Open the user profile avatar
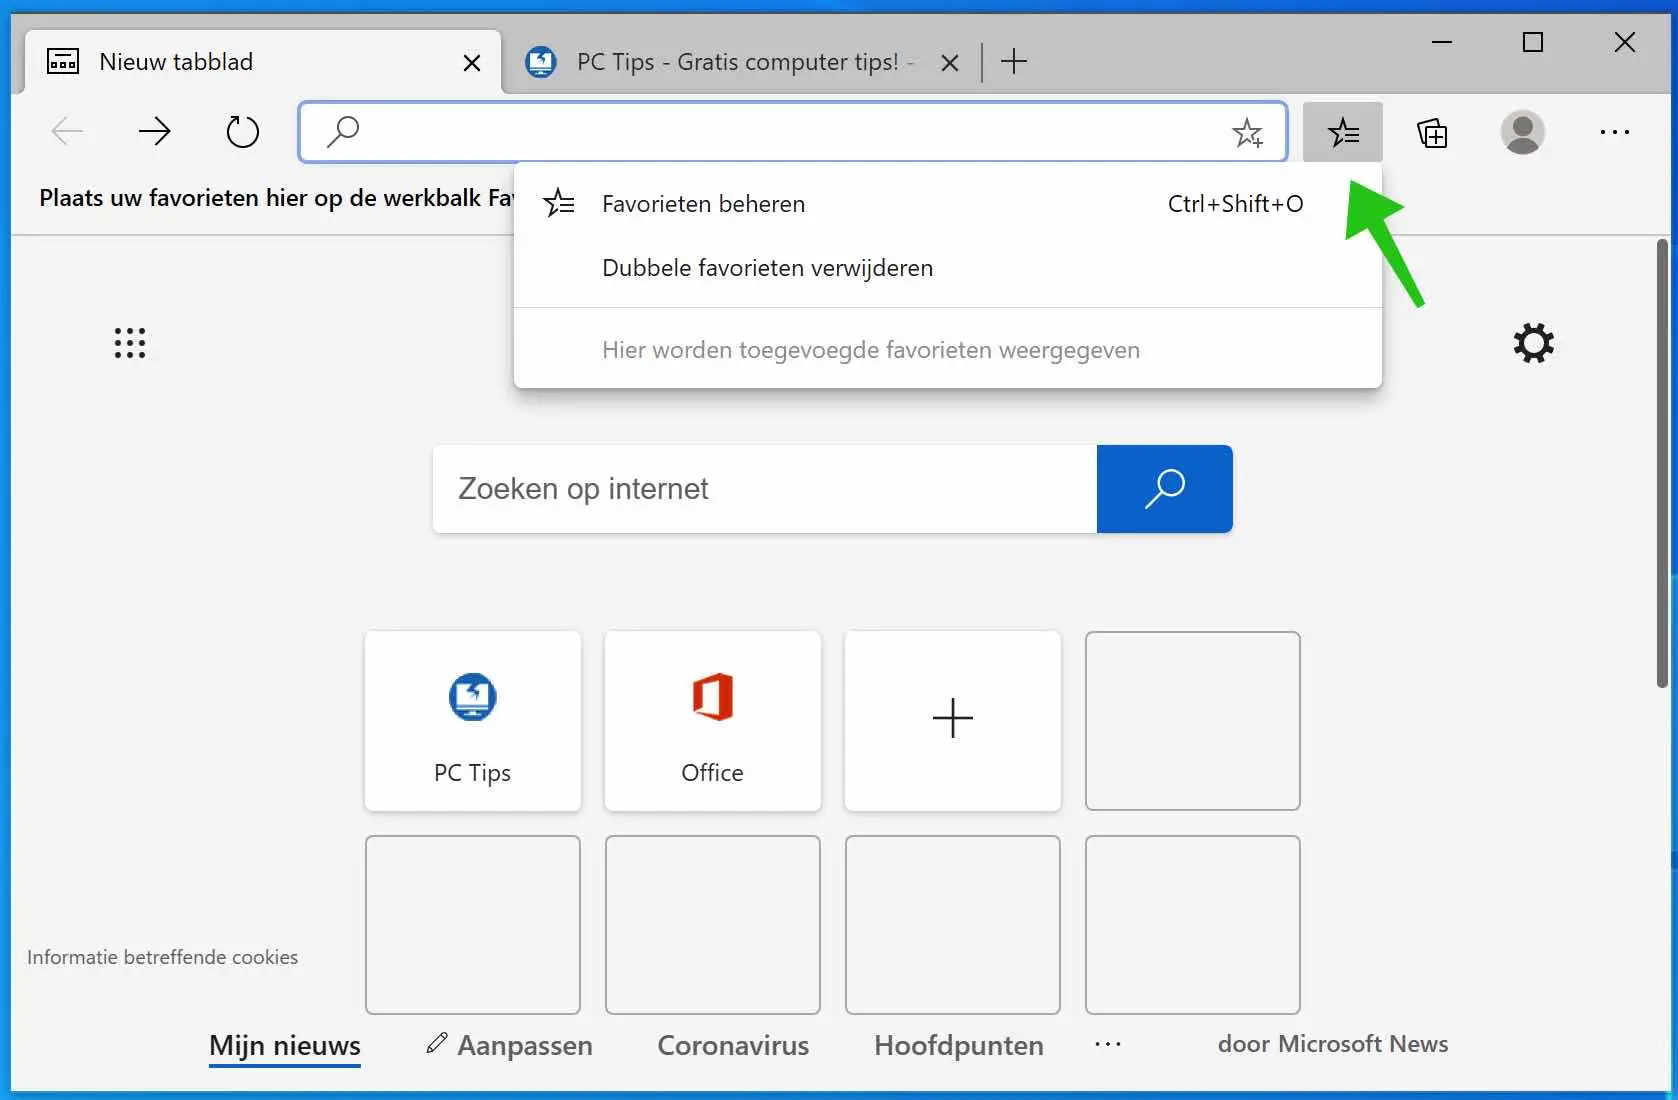This screenshot has height=1100, width=1678. 1522,132
